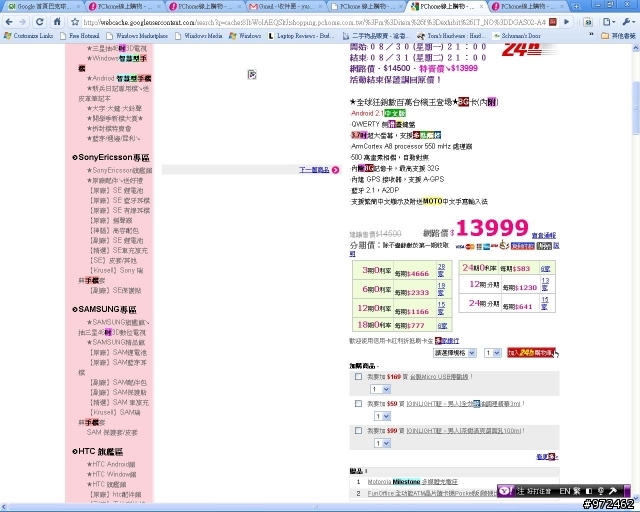Image resolution: width=640 pixels, height=512 pixels.
Task: Open the product spec selection dropdown
Action: tap(454, 353)
